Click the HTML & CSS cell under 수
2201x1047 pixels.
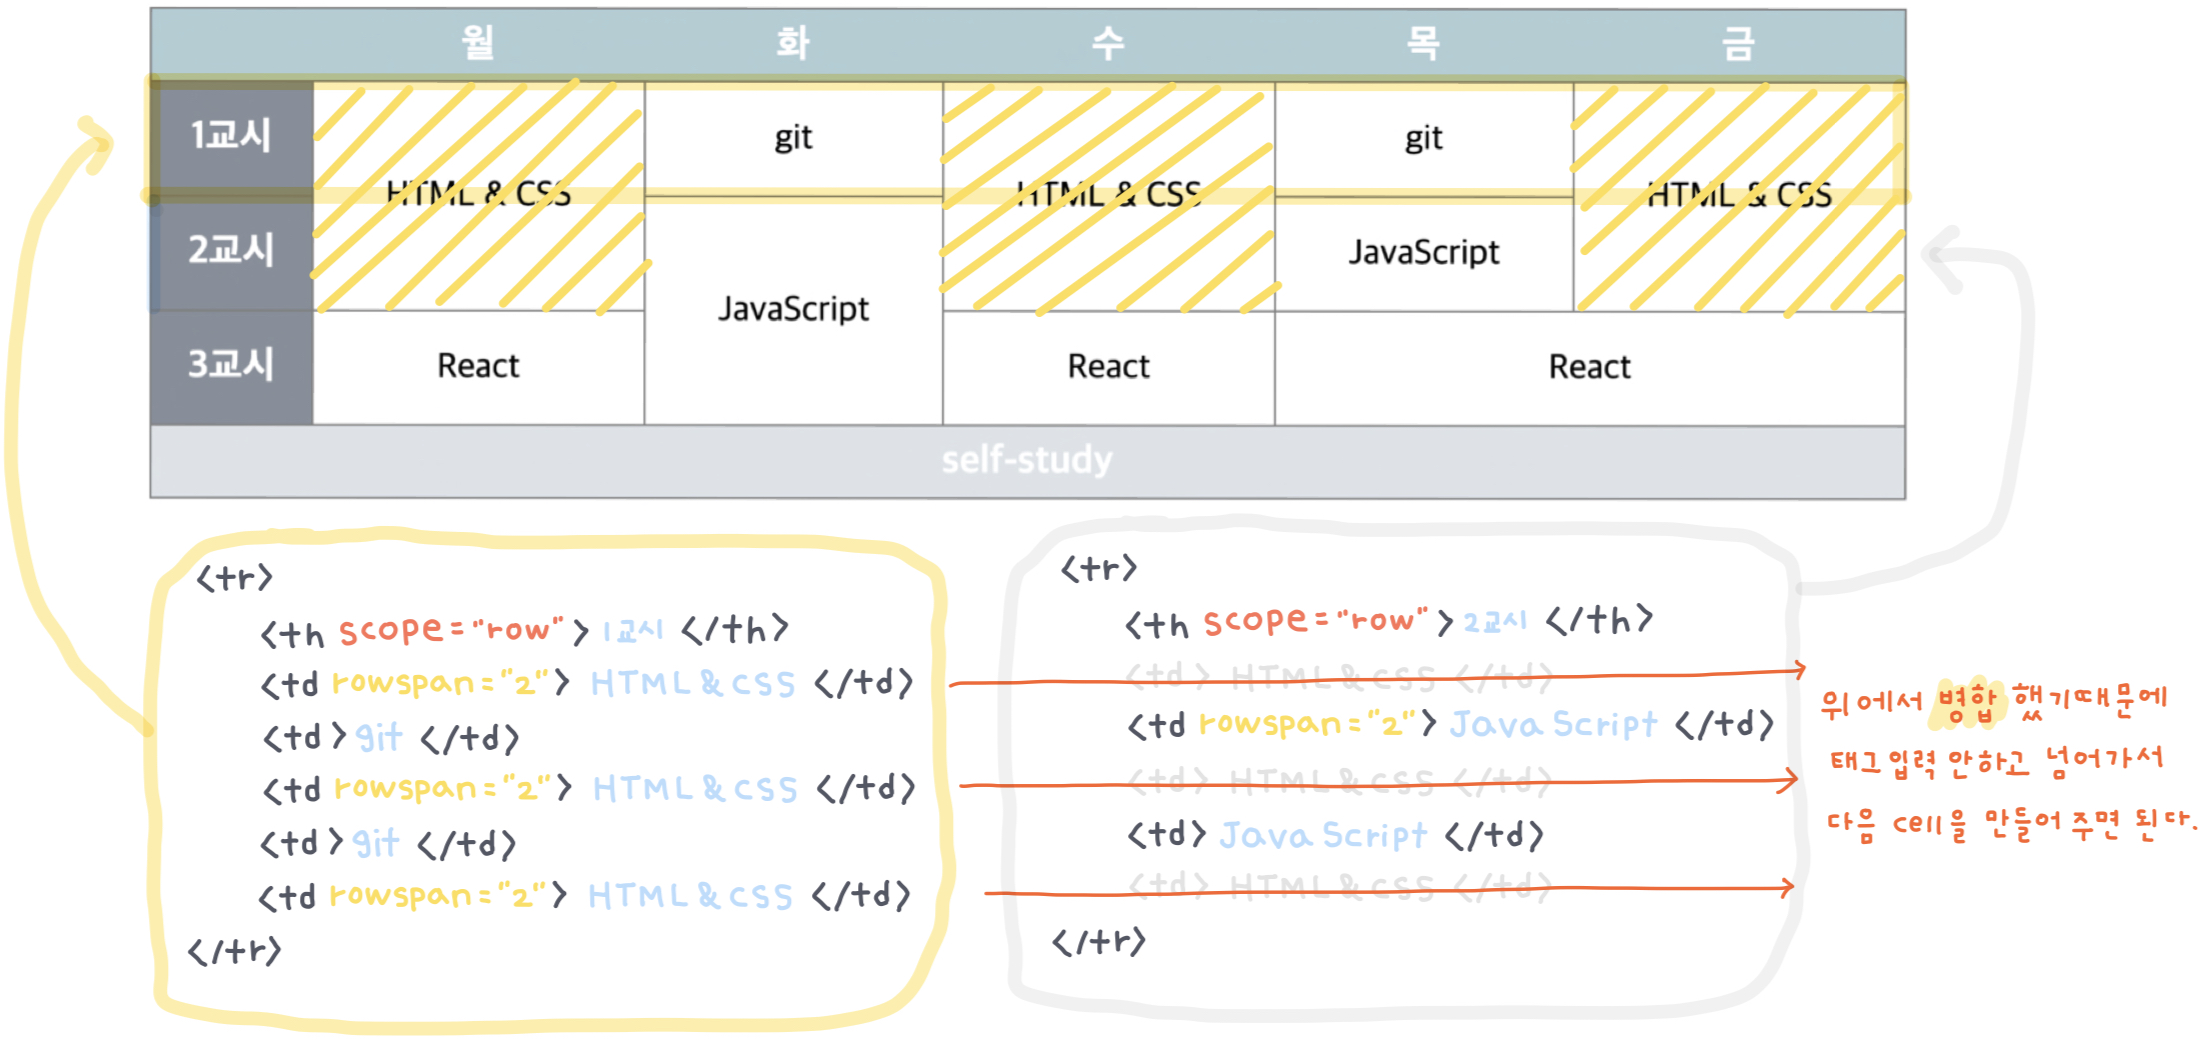[1108, 194]
